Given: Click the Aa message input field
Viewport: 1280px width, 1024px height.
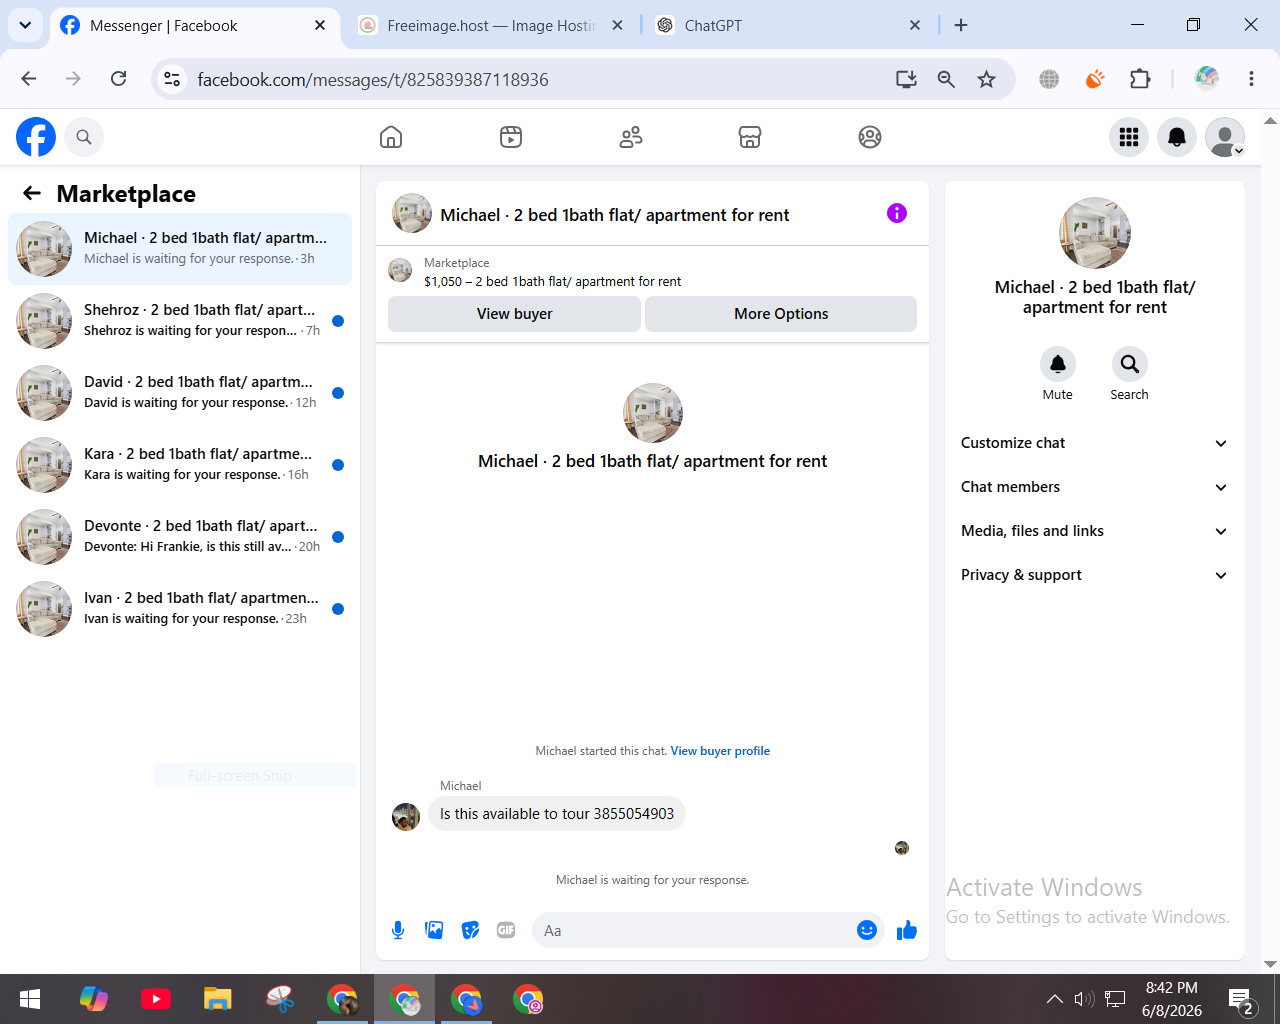Looking at the screenshot, I should click(694, 931).
